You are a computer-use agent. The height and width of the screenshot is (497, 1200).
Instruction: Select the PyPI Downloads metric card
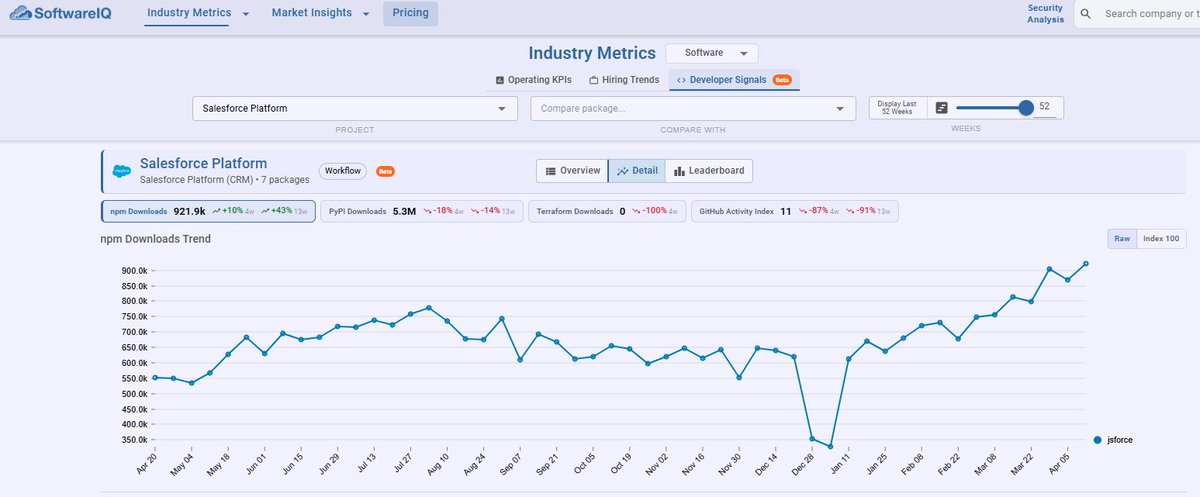[x=422, y=211]
